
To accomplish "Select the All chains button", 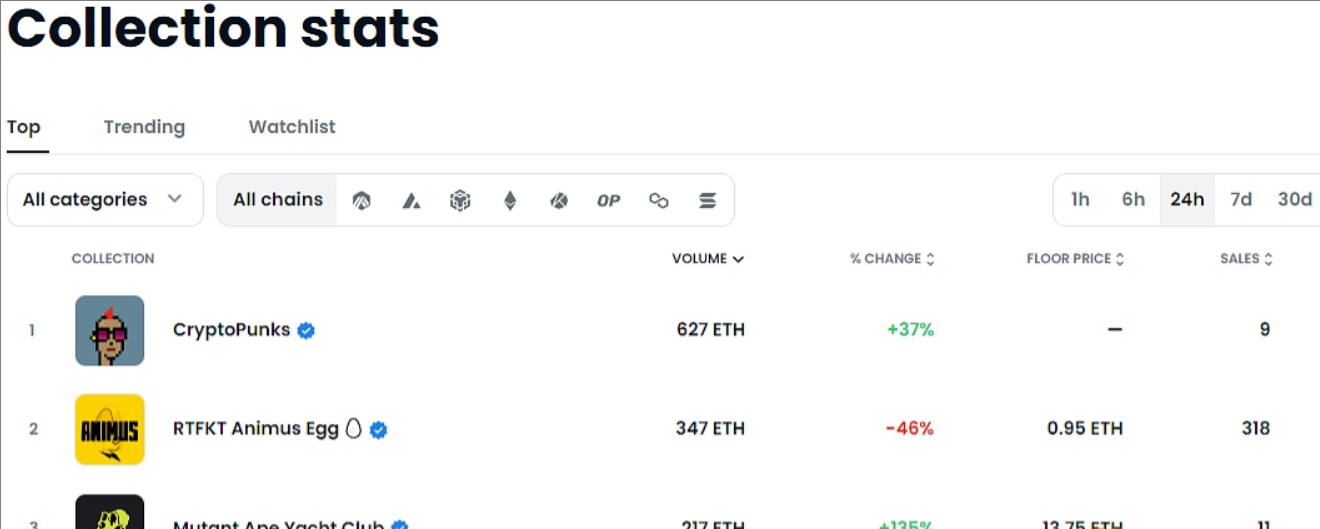I will click(x=278, y=200).
